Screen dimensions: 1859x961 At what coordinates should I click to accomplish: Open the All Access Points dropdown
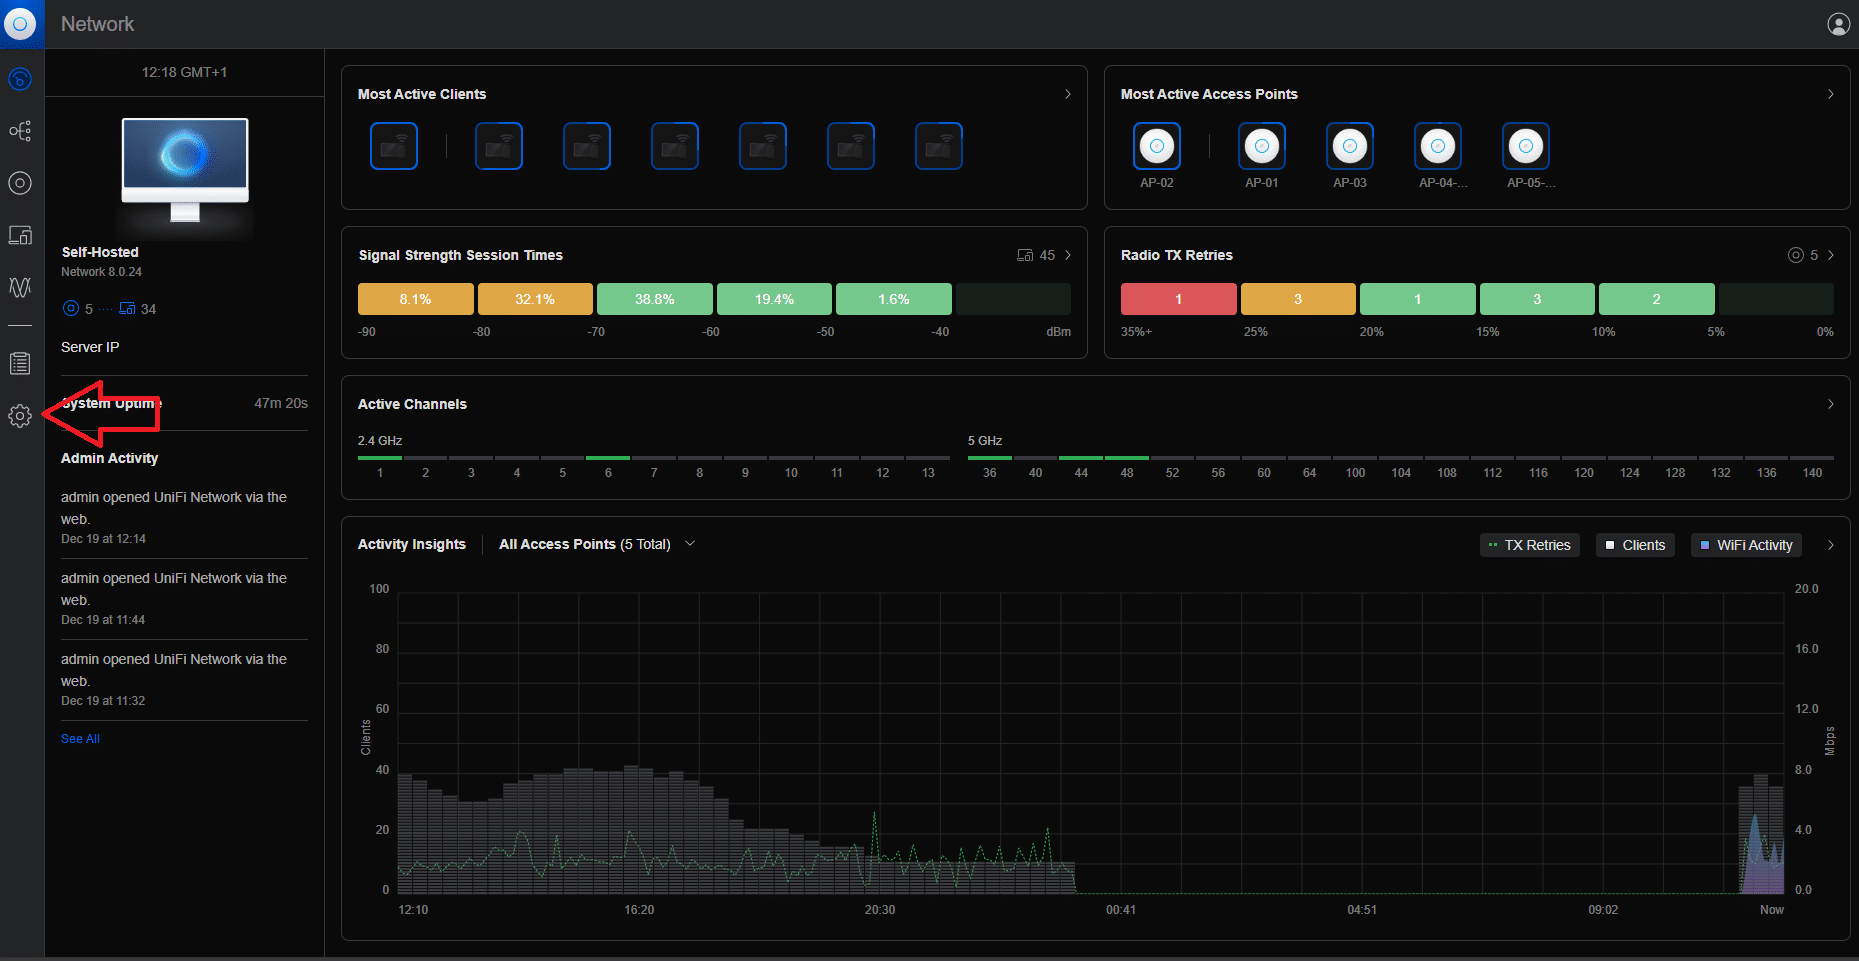[597, 544]
